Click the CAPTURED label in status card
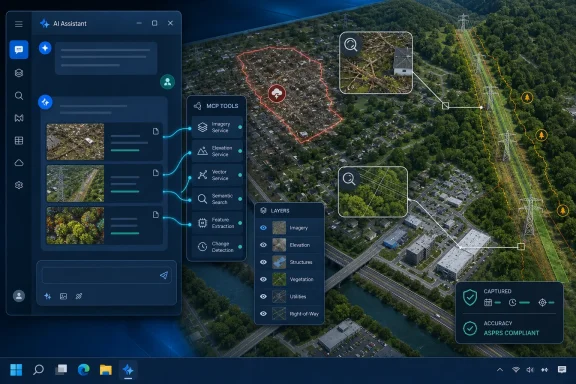This screenshot has width=576, height=384. pyautogui.click(x=497, y=291)
